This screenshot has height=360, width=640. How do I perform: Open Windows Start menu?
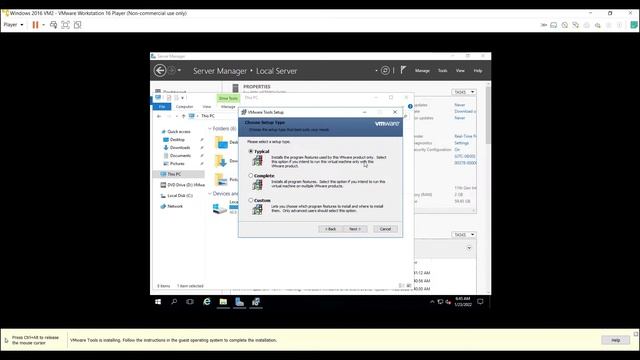(x=158, y=302)
